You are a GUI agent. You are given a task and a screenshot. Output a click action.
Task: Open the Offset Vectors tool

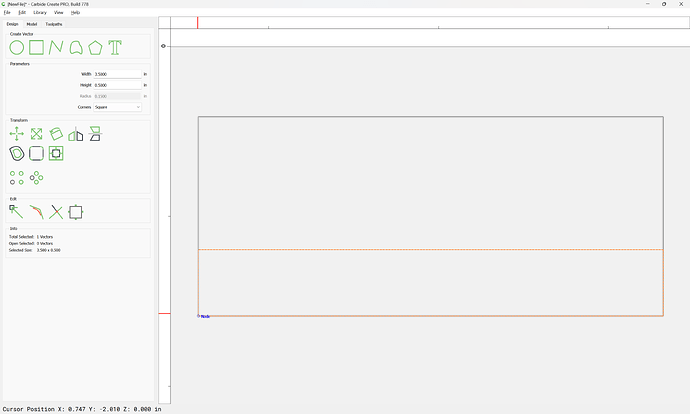[x=17, y=154]
